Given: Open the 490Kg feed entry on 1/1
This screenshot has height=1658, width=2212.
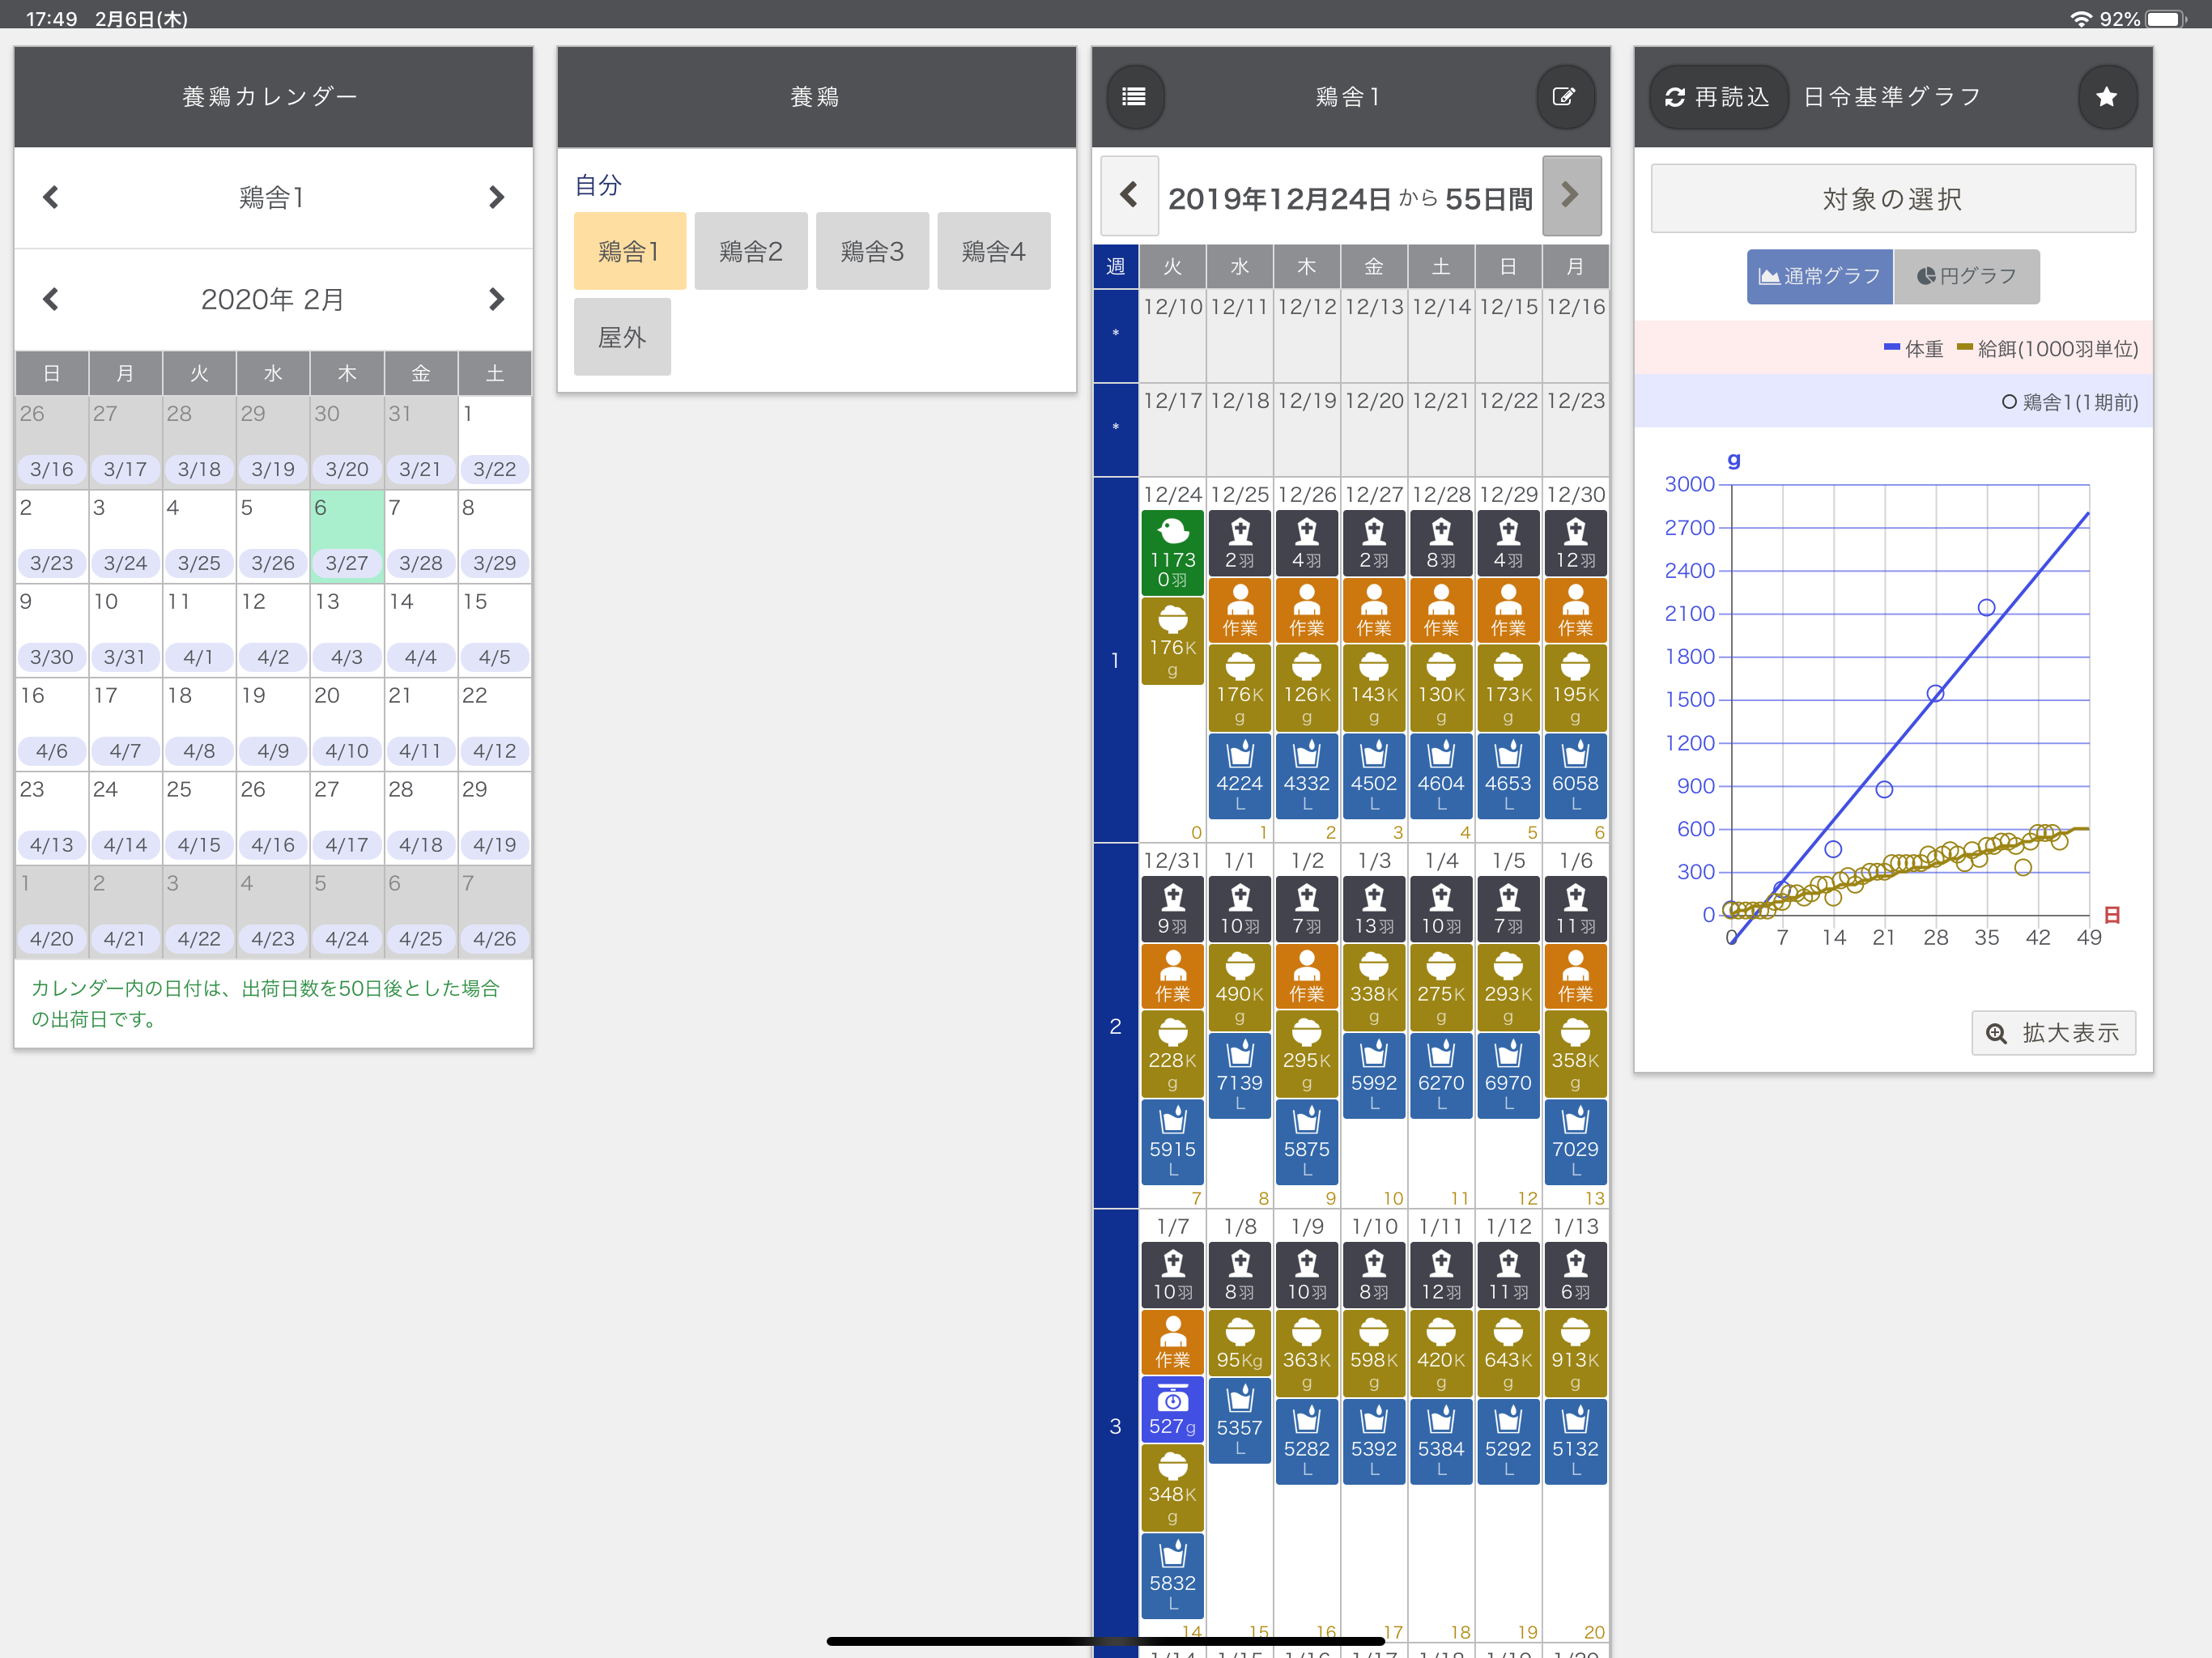Looking at the screenshot, I should (x=1239, y=988).
